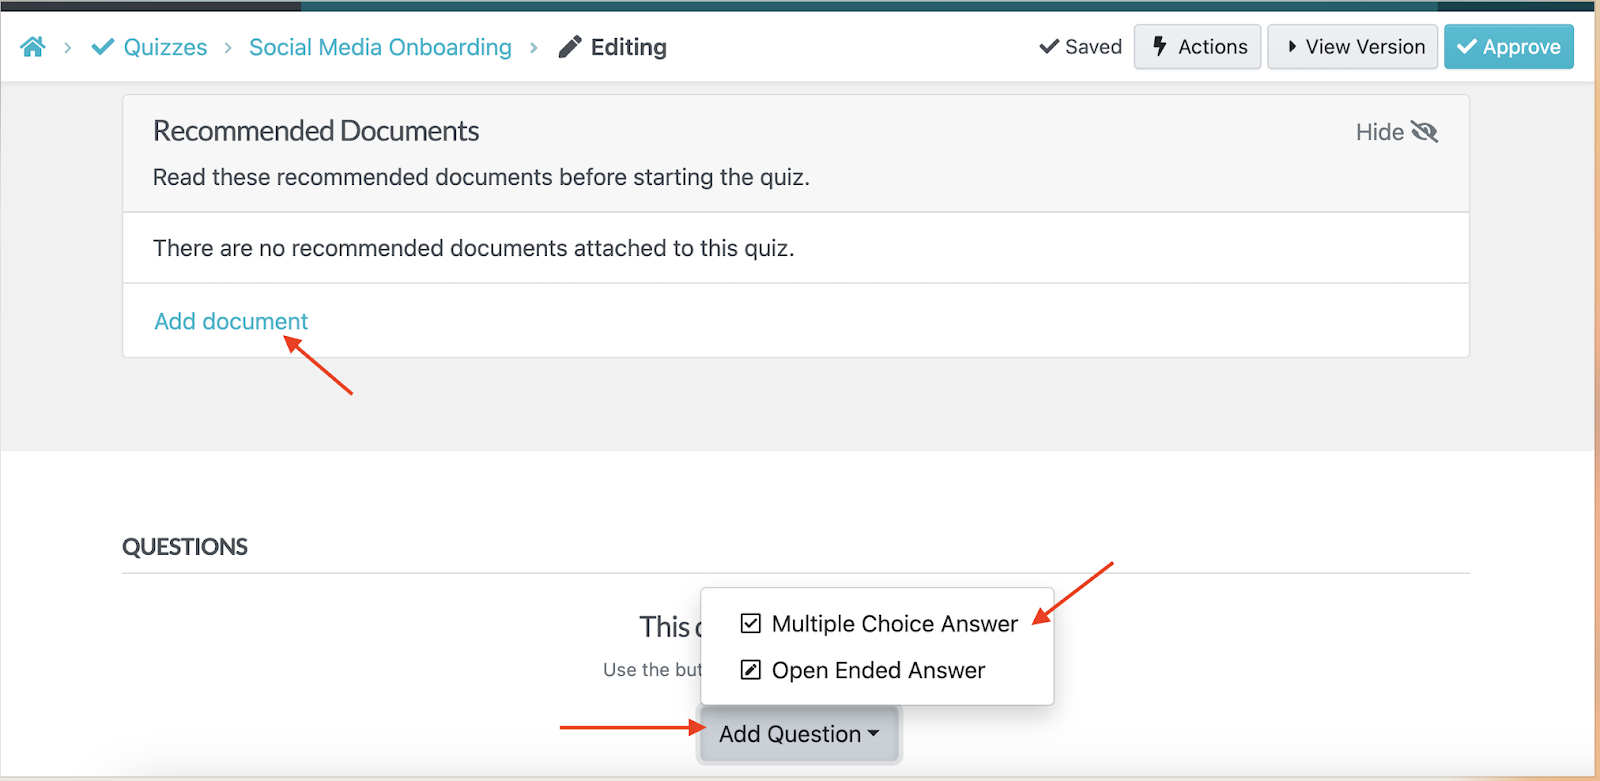Click the checkbox icon beside Multiple Choice Answer
The image size is (1600, 781).
tap(749, 623)
